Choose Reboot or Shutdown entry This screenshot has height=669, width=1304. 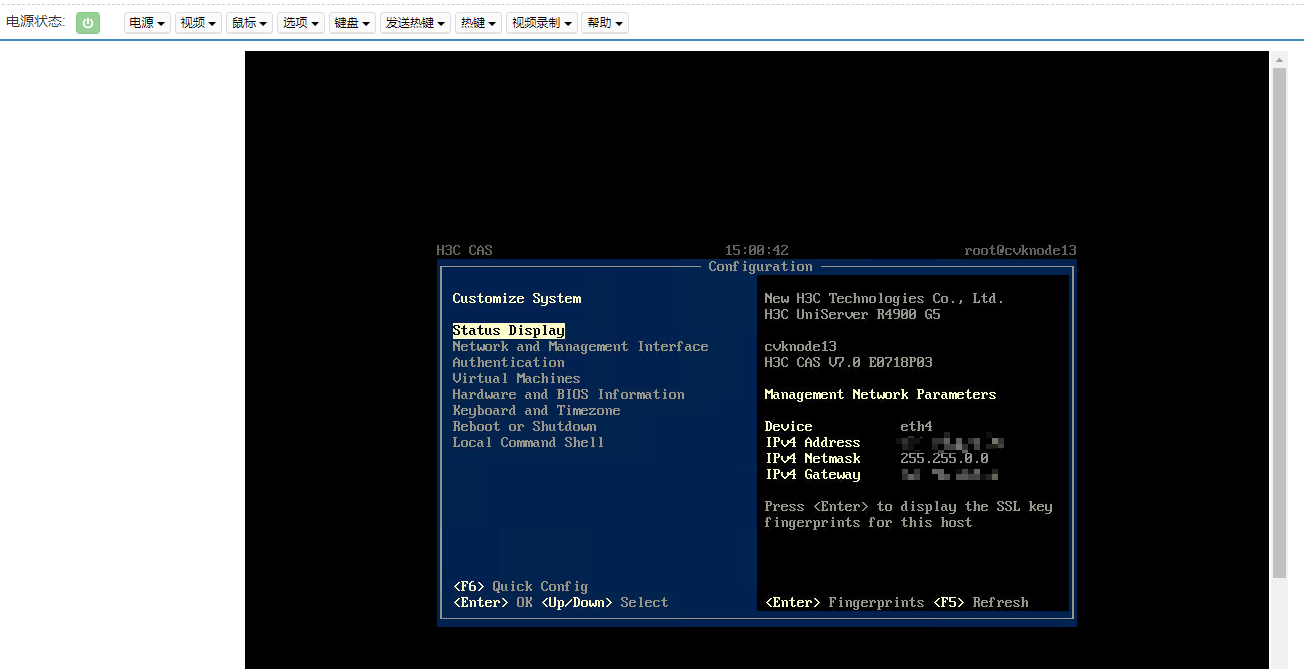tap(524, 427)
